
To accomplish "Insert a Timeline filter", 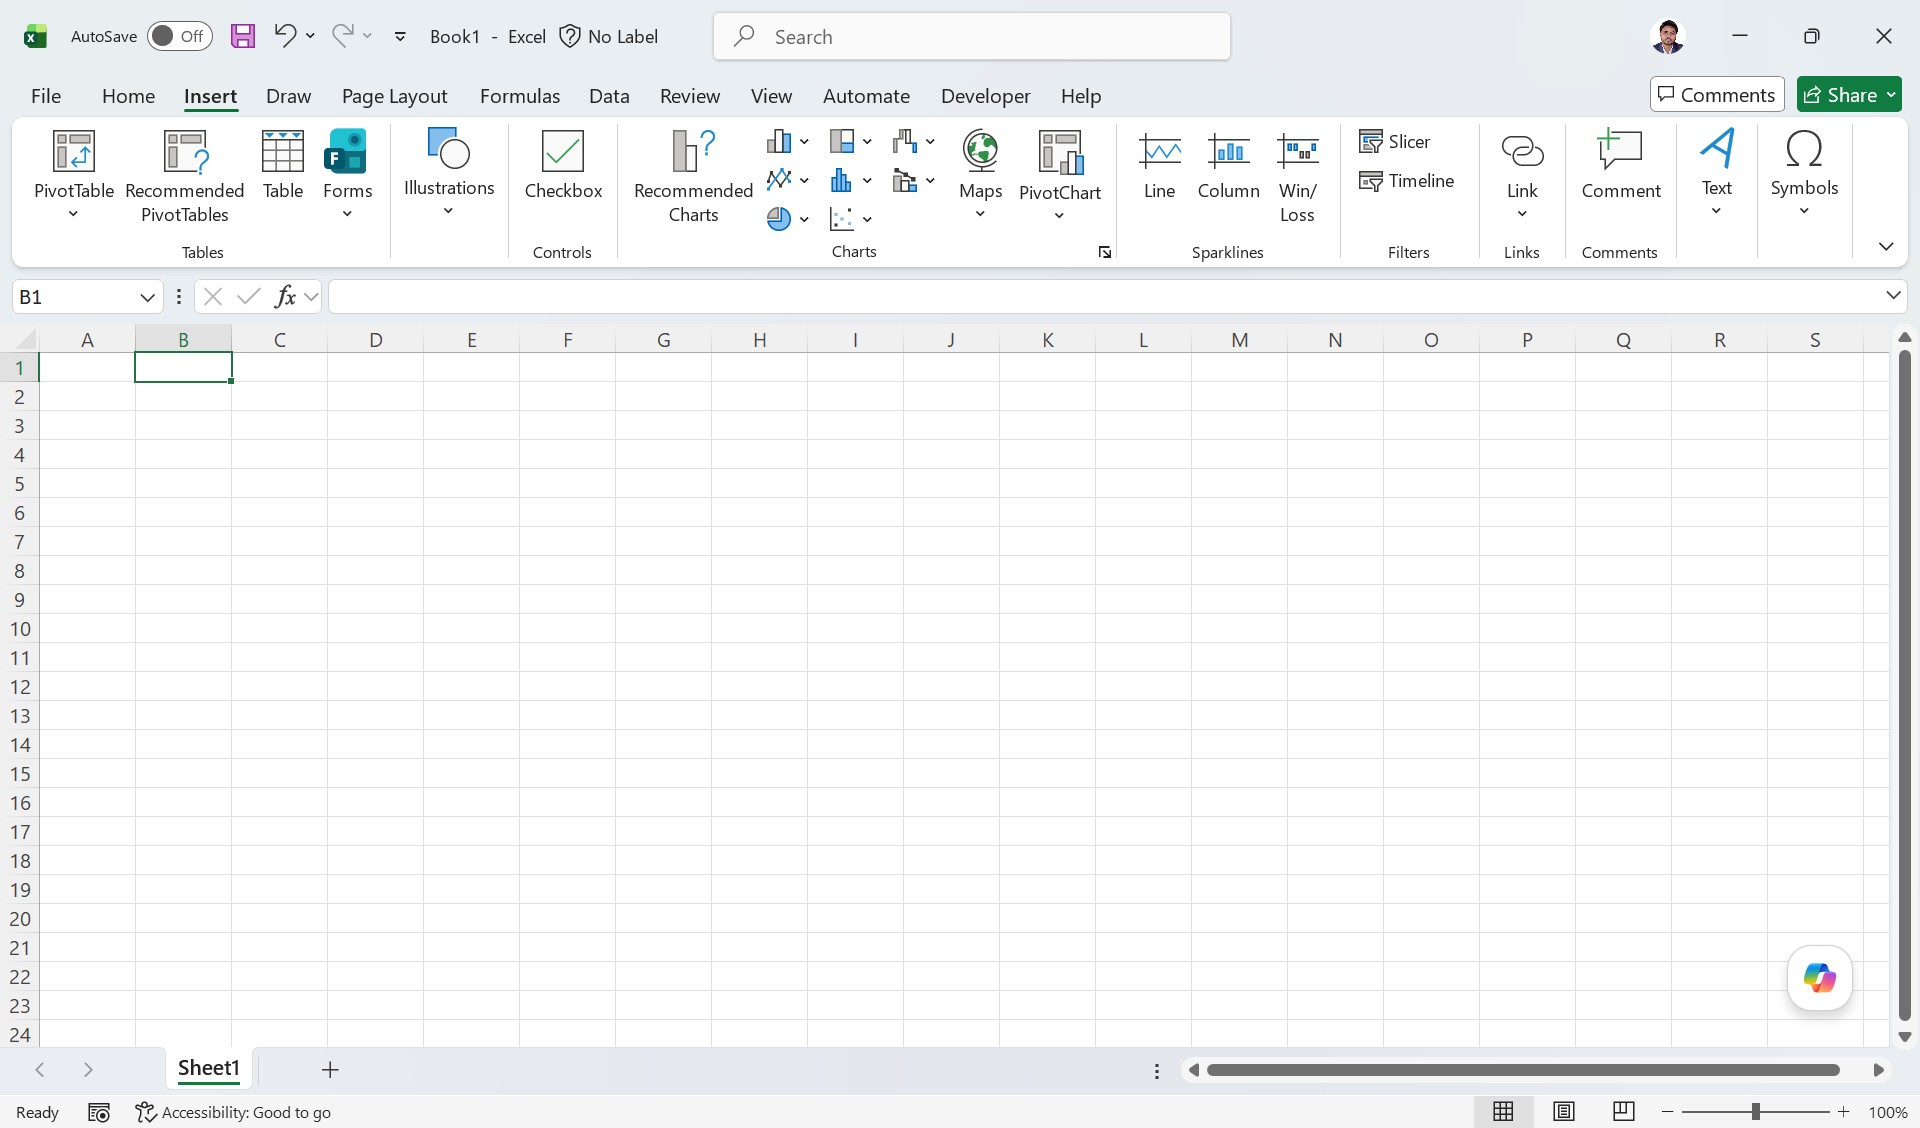I will 1407,181.
